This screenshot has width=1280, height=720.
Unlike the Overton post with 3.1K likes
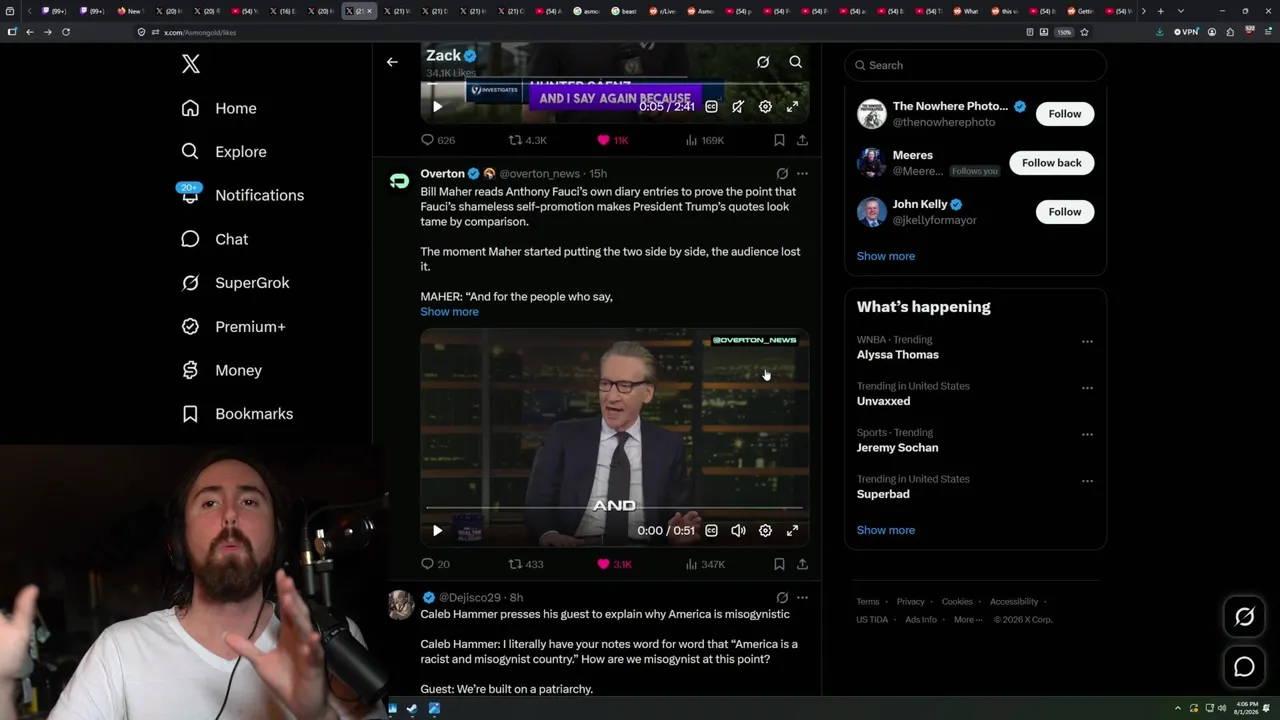(614, 564)
